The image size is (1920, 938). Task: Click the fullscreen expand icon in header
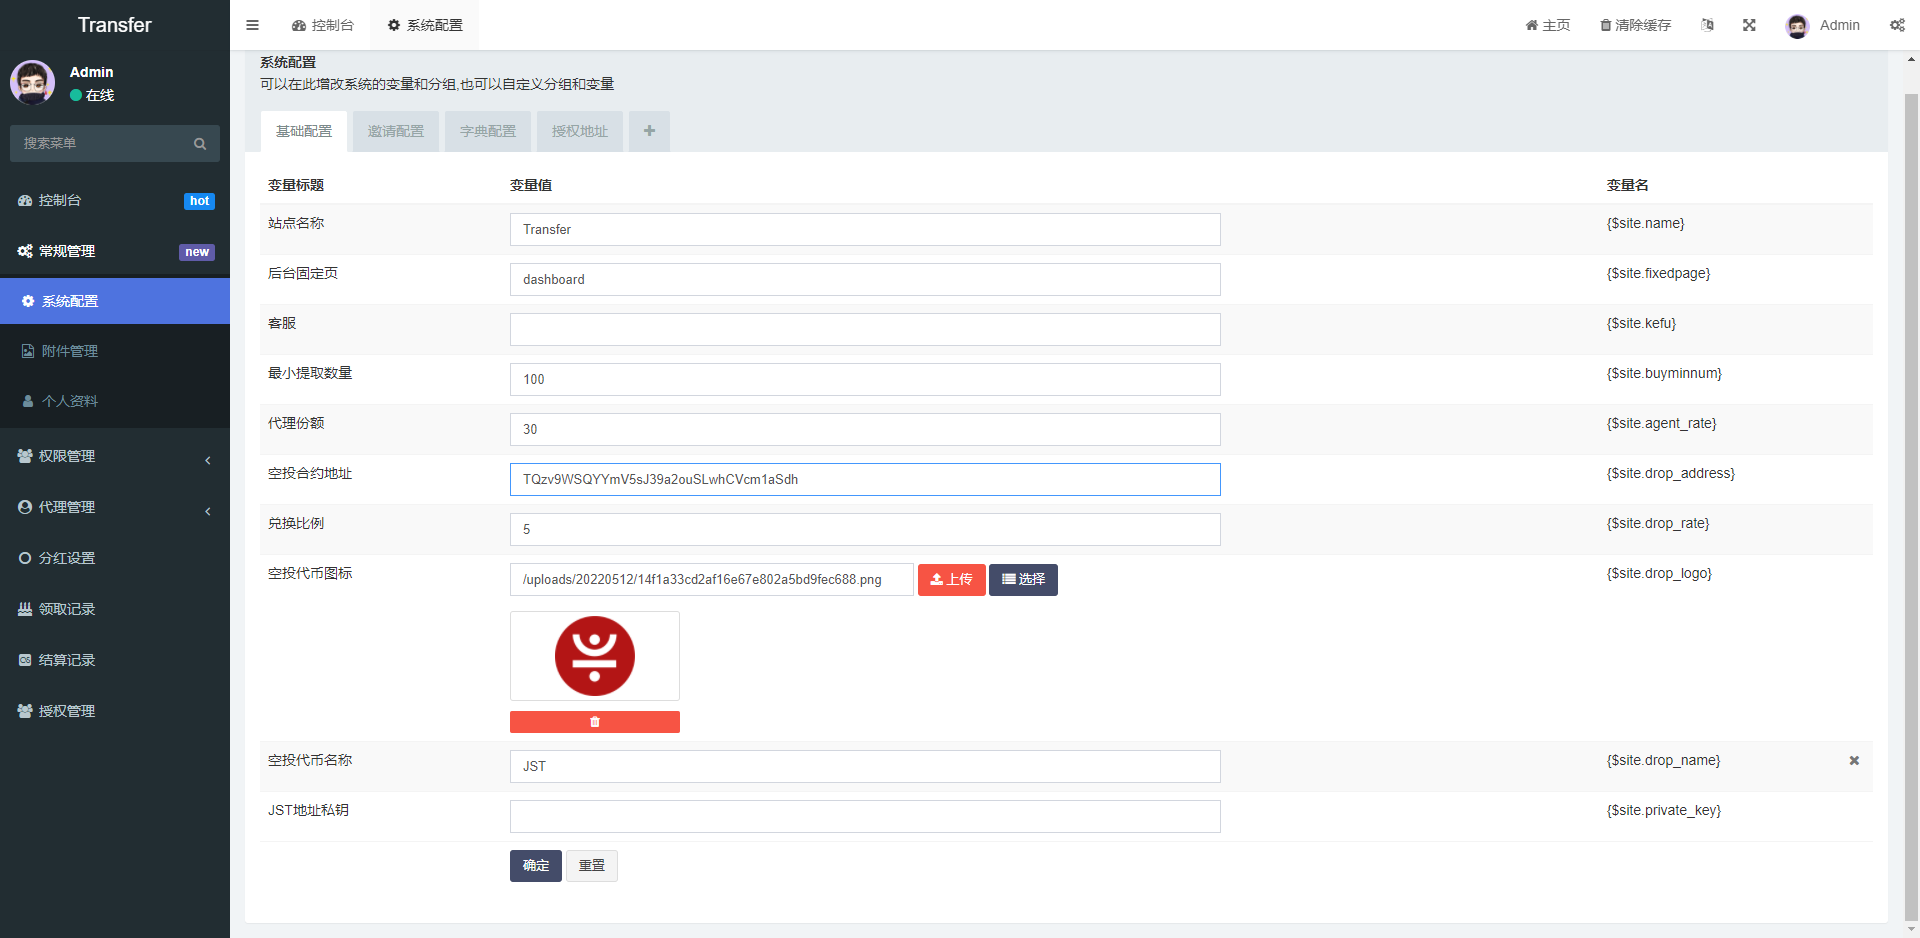click(x=1749, y=25)
